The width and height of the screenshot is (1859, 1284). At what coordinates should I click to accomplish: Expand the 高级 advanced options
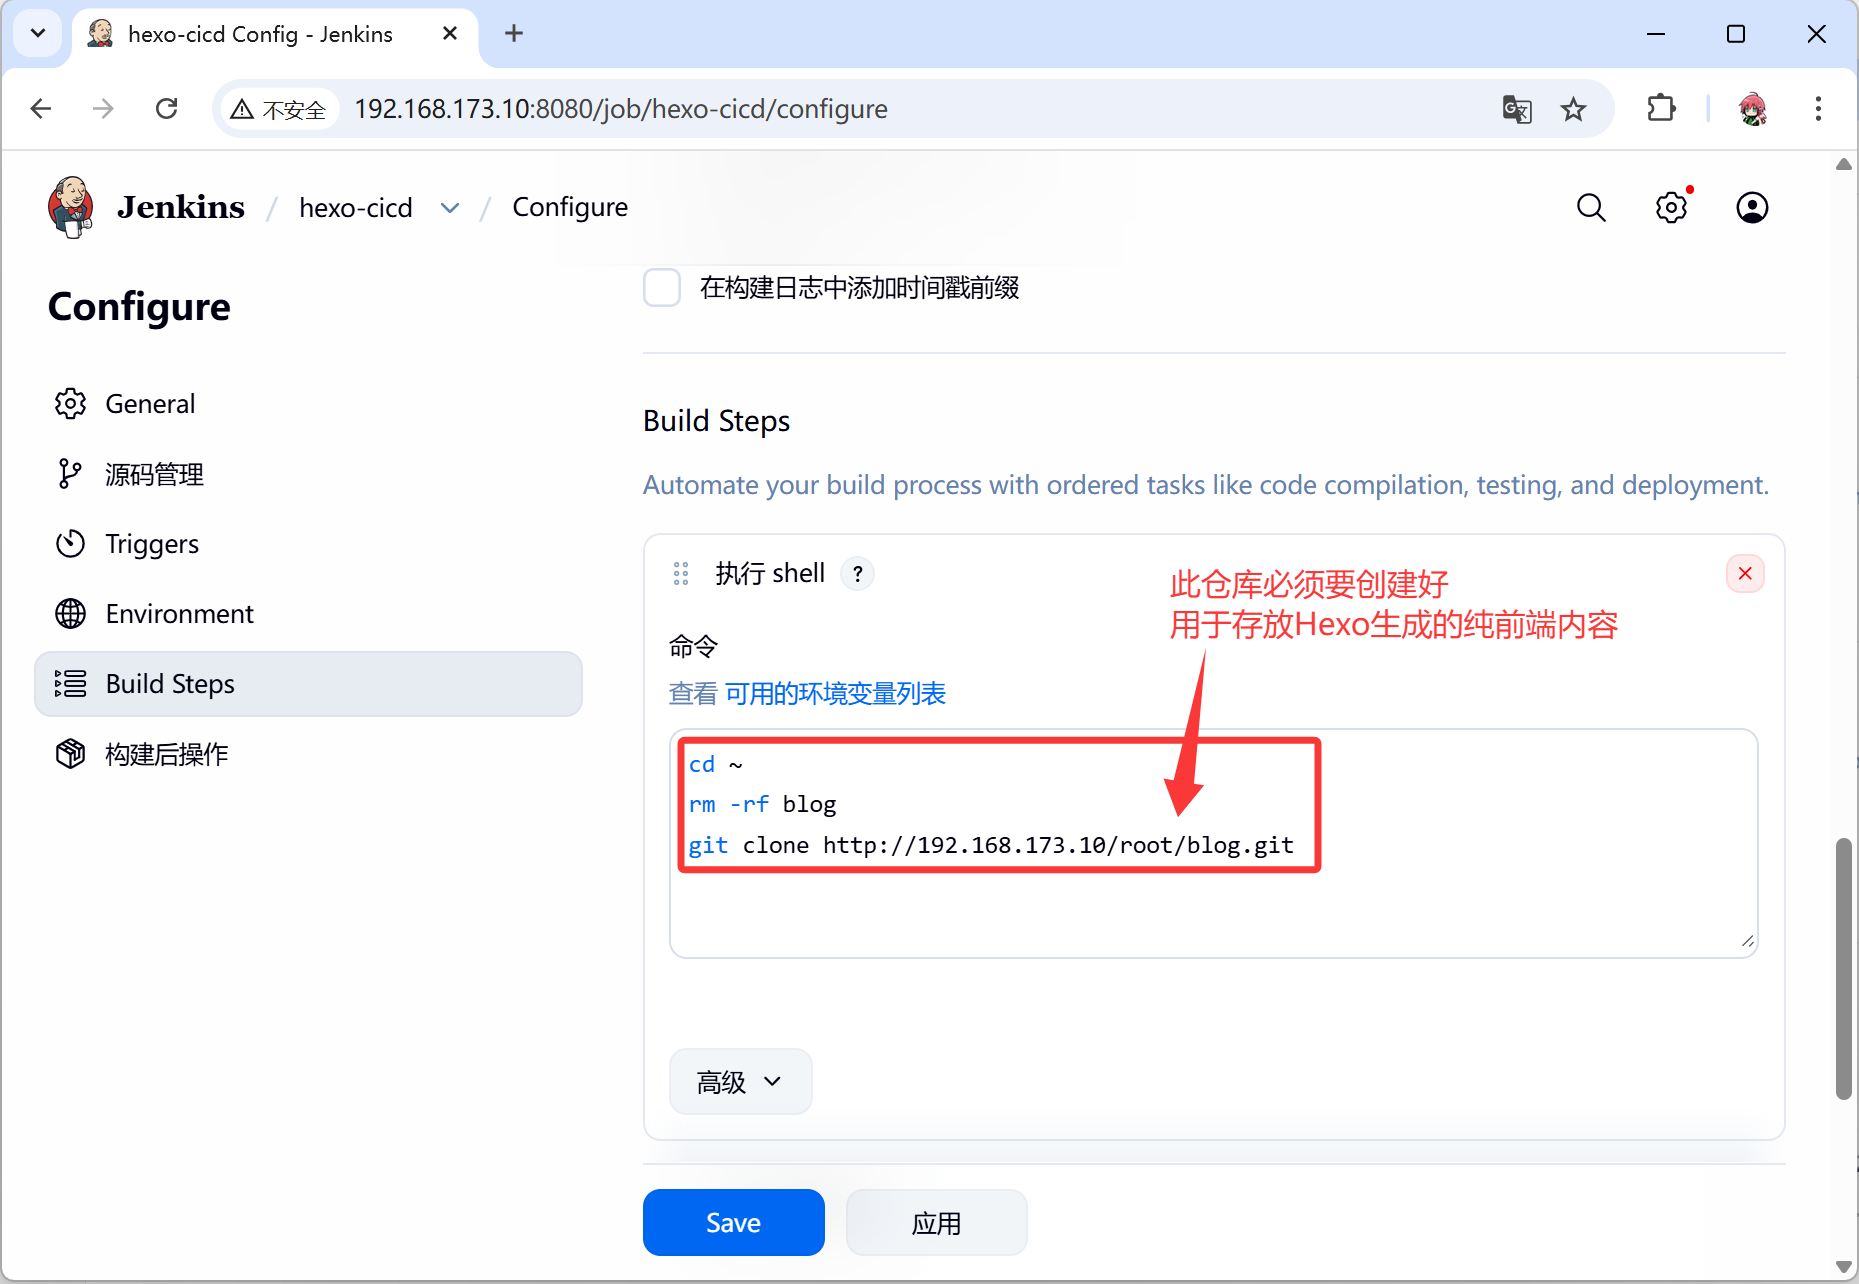740,1082
